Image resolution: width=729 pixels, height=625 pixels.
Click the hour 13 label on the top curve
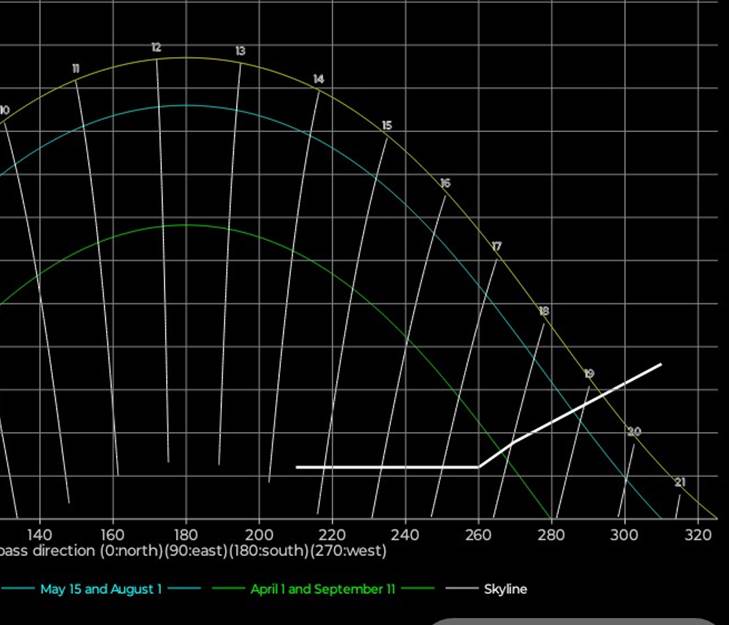(241, 51)
